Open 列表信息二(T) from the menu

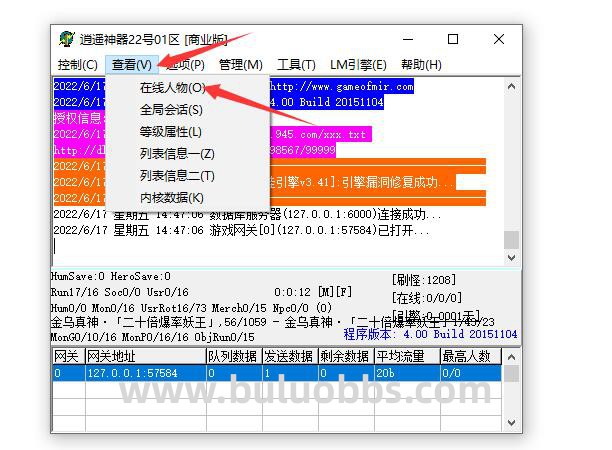tap(177, 176)
